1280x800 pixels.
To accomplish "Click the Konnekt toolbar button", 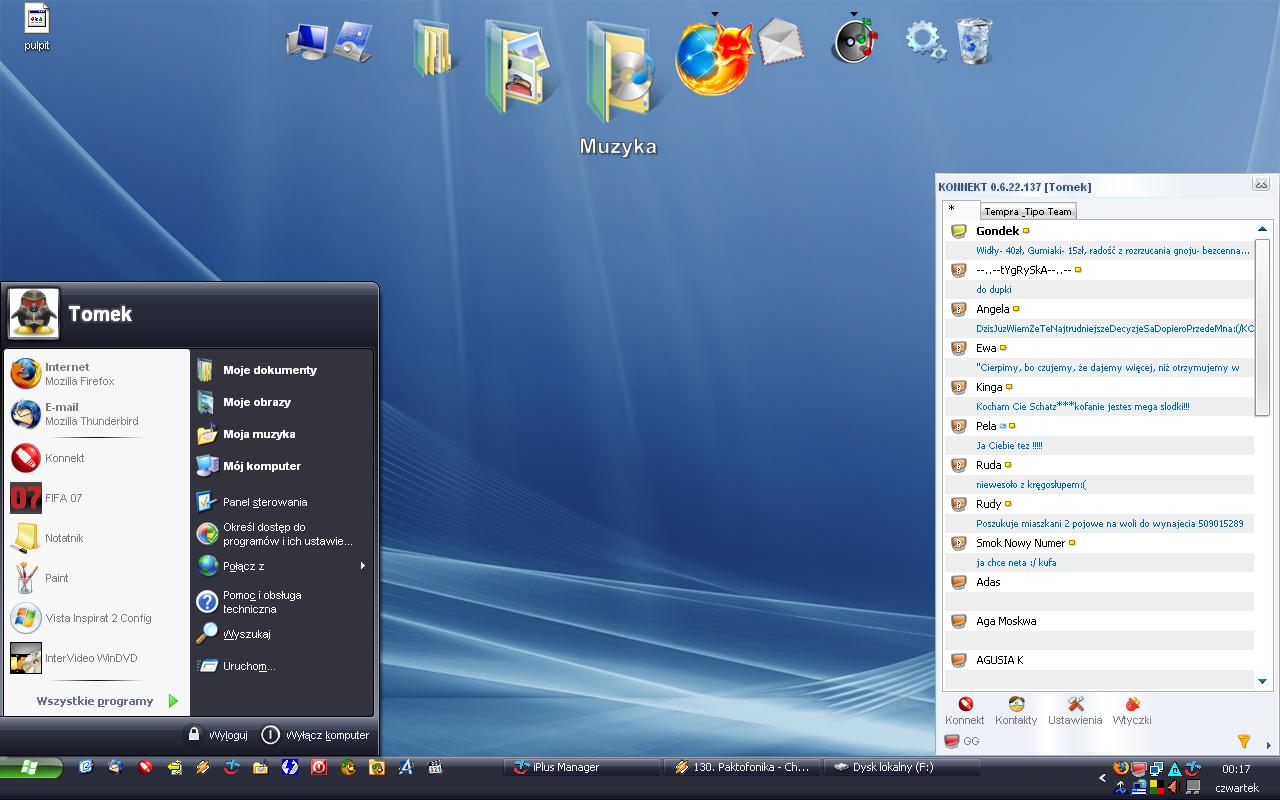I will coord(965,711).
